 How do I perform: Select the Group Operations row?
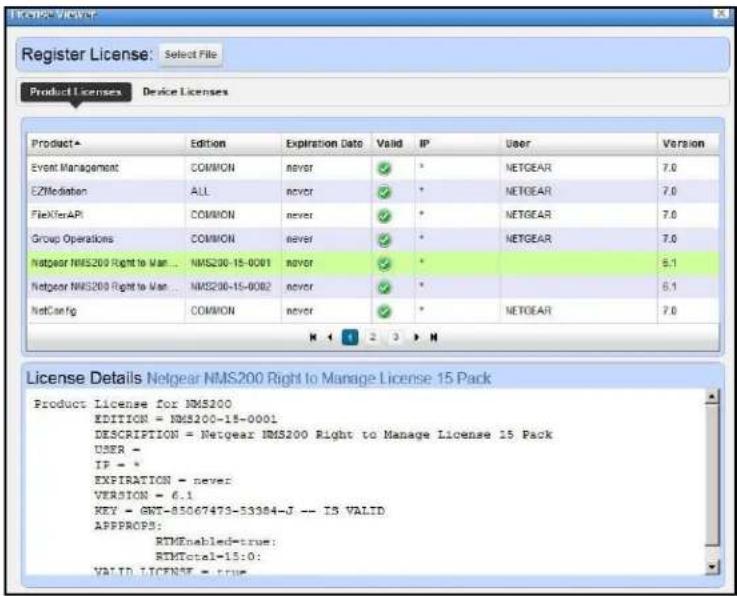tap(373, 239)
